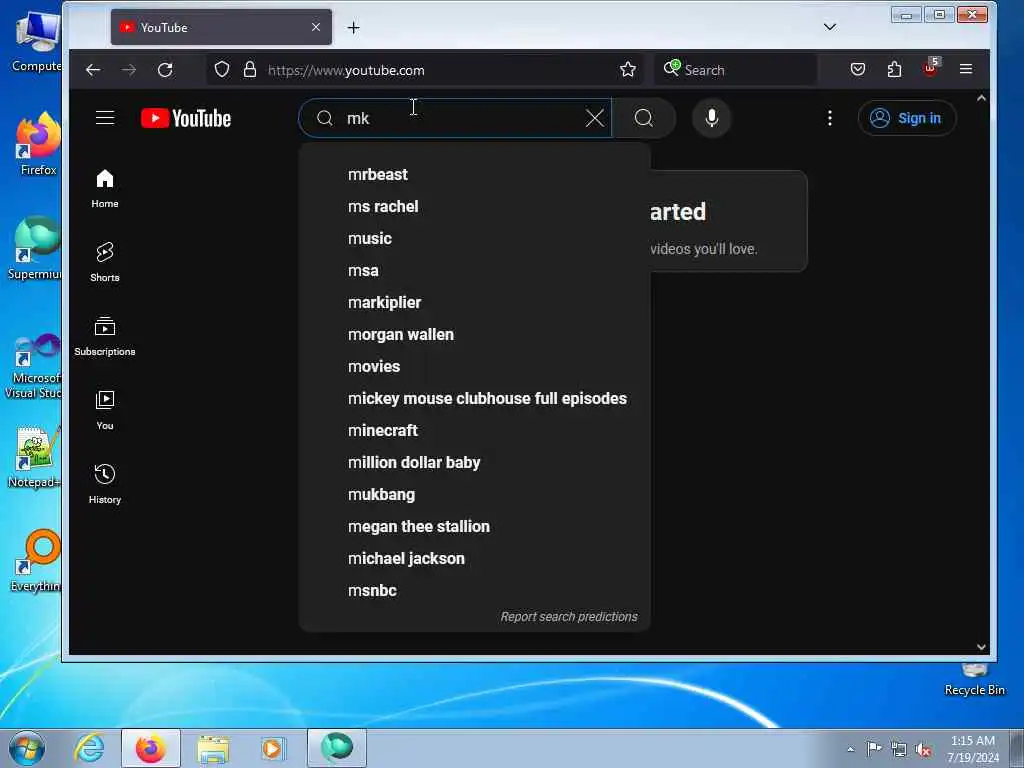The image size is (1024, 768).
Task: Click the taskbar clock showing 1:15 AM
Action: (973, 749)
